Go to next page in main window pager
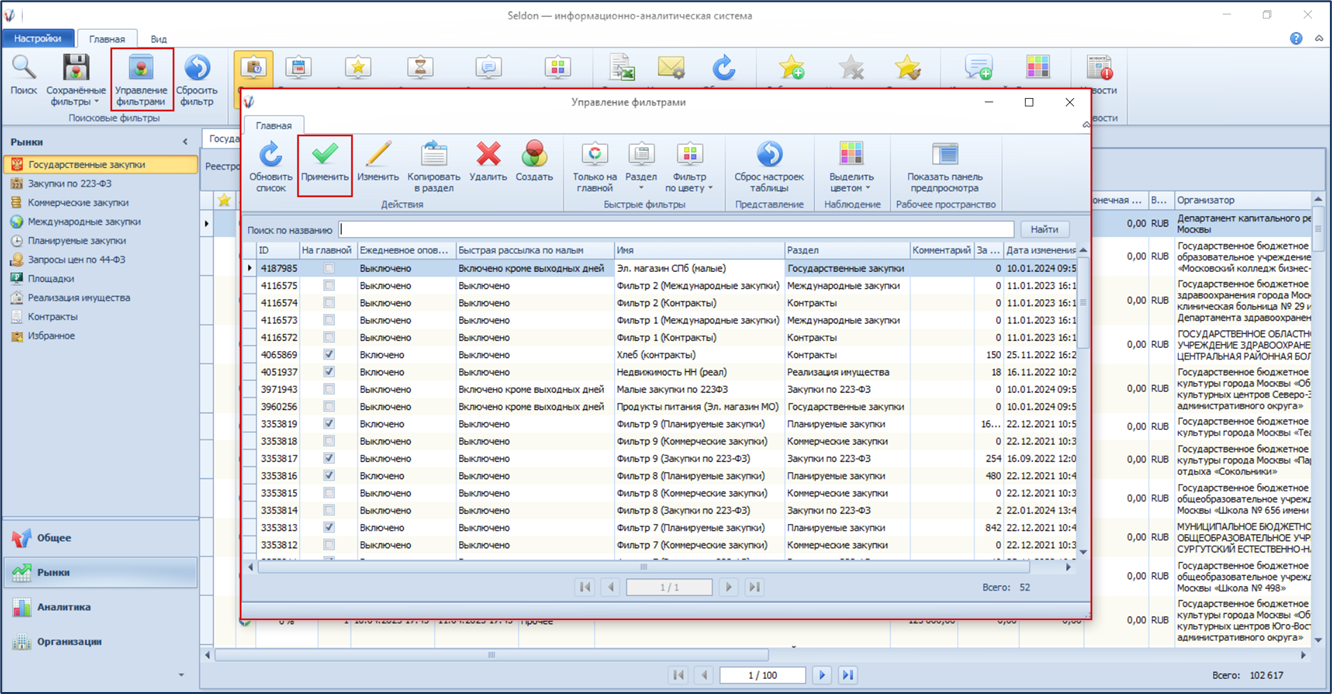 pos(822,675)
